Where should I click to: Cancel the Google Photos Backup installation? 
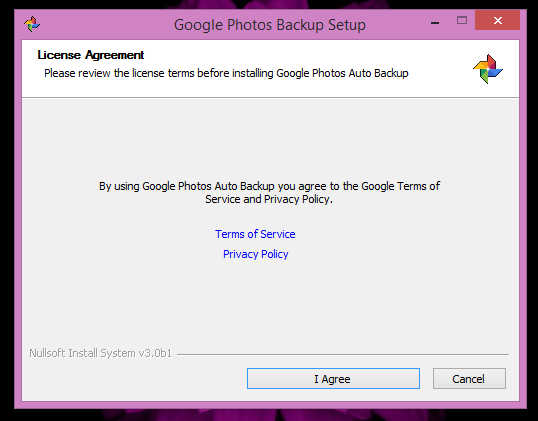(469, 378)
